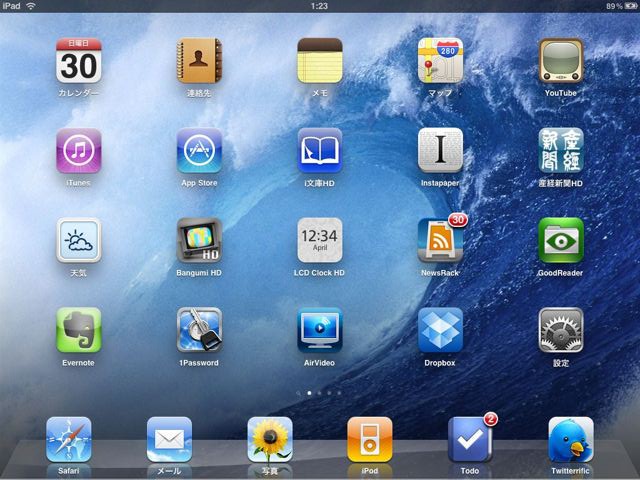Launch iPod app in the dock
This screenshot has height=480, width=640.
[370, 439]
